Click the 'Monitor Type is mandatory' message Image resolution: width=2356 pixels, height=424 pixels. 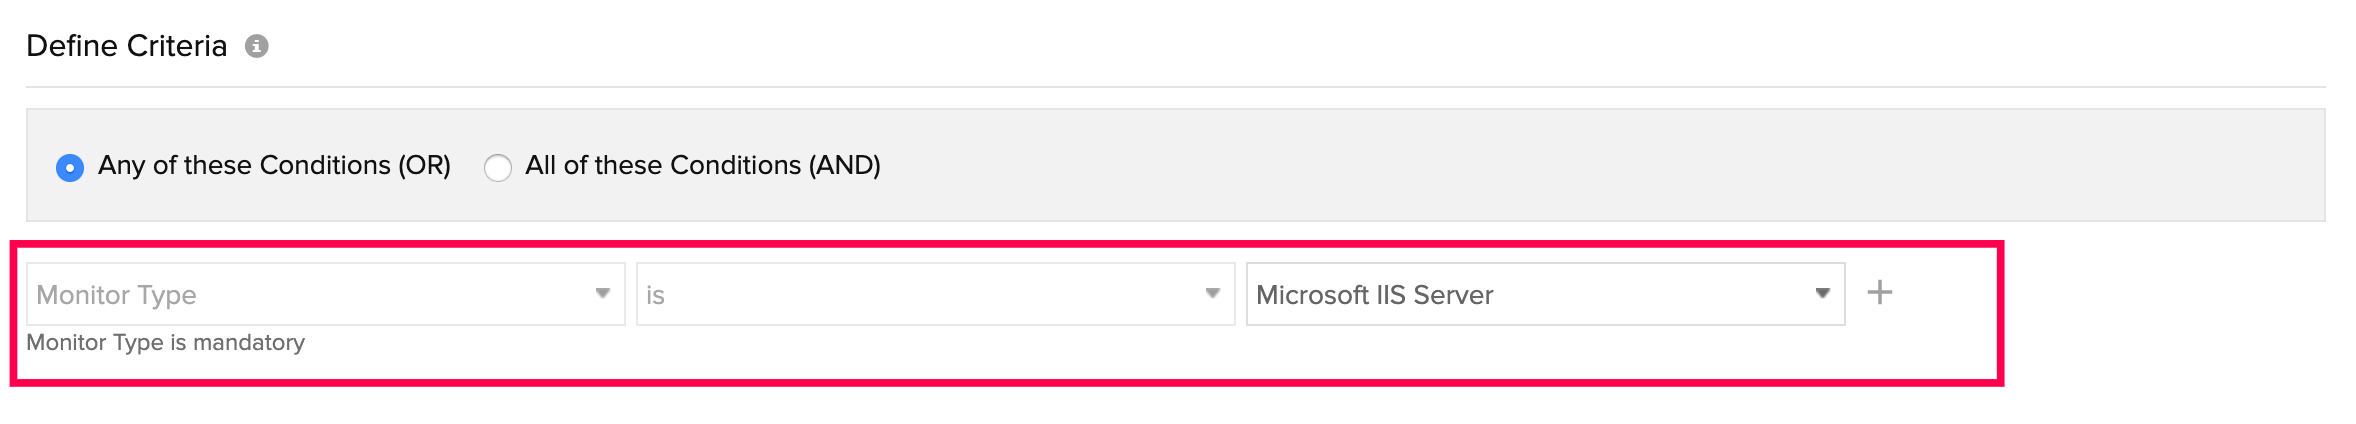166,342
